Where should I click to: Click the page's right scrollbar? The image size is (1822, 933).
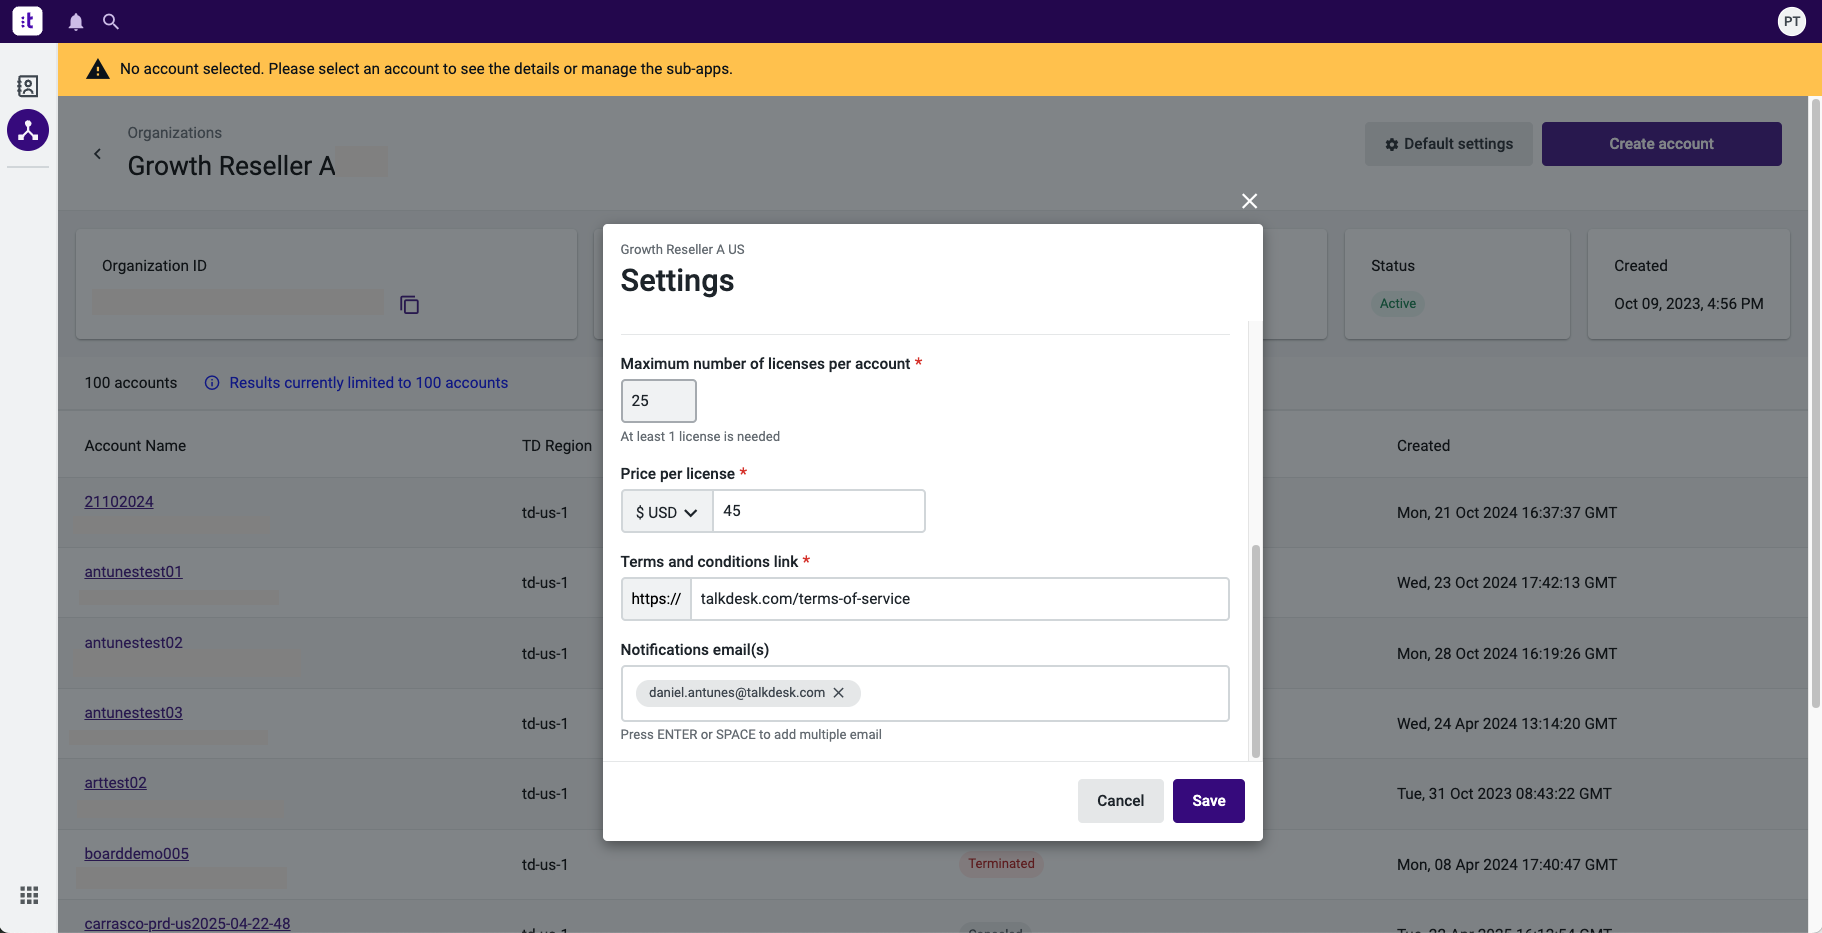1815,403
